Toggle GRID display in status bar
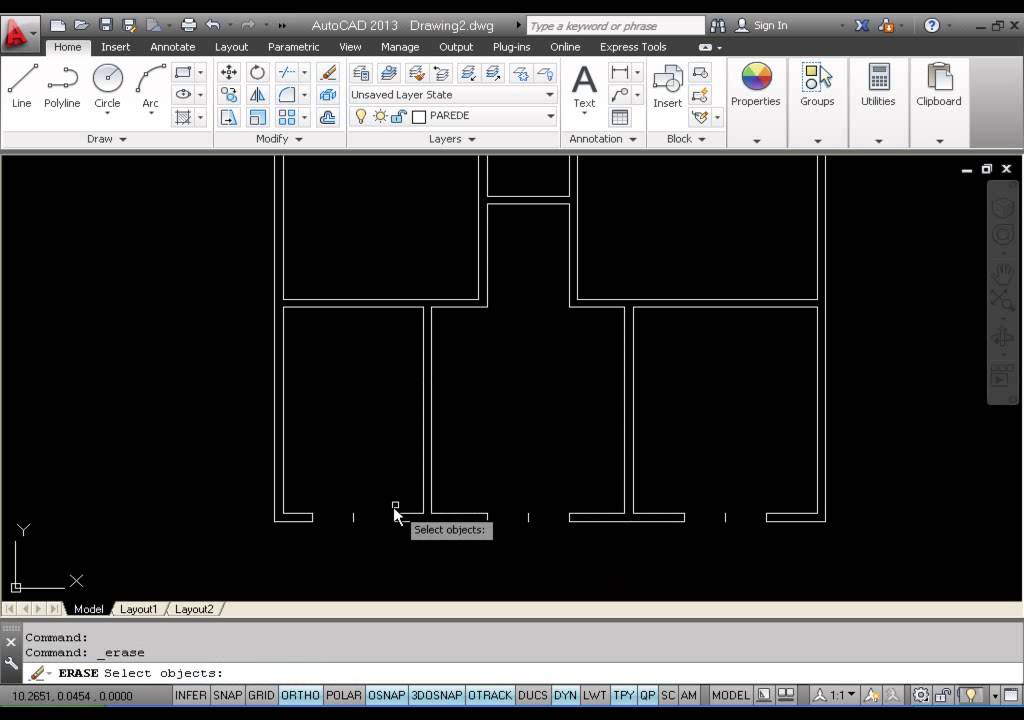This screenshot has width=1024, height=720. coord(261,695)
